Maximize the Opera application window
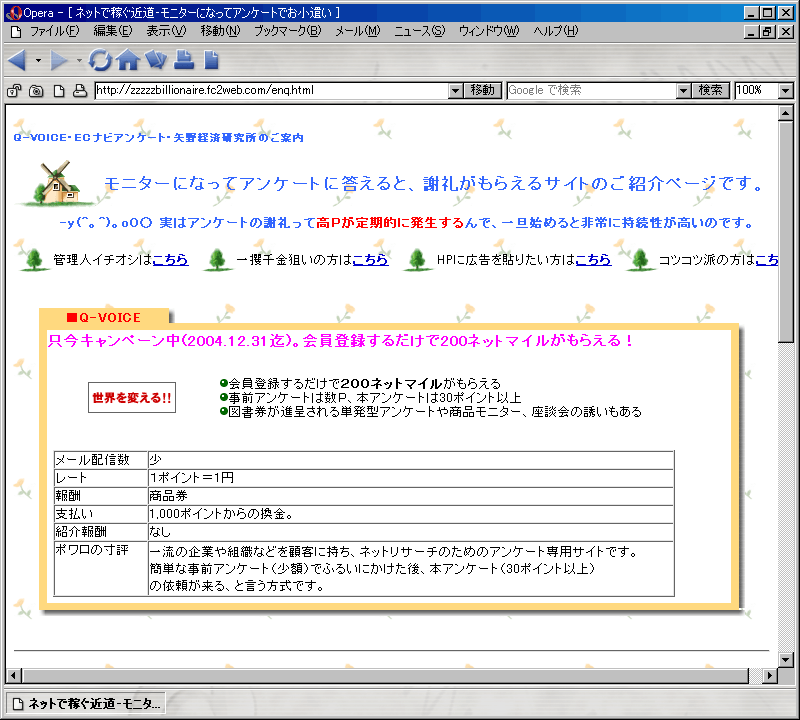The image size is (800, 720). pyautogui.click(x=767, y=13)
